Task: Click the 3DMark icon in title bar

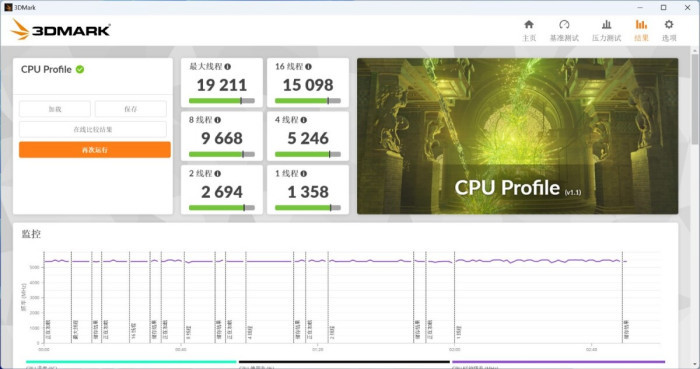Action: 8,7
